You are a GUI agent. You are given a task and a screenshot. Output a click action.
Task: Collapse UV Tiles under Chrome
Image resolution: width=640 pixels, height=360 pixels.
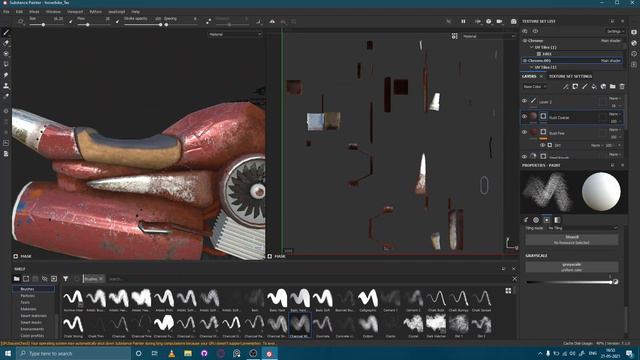click(x=531, y=47)
